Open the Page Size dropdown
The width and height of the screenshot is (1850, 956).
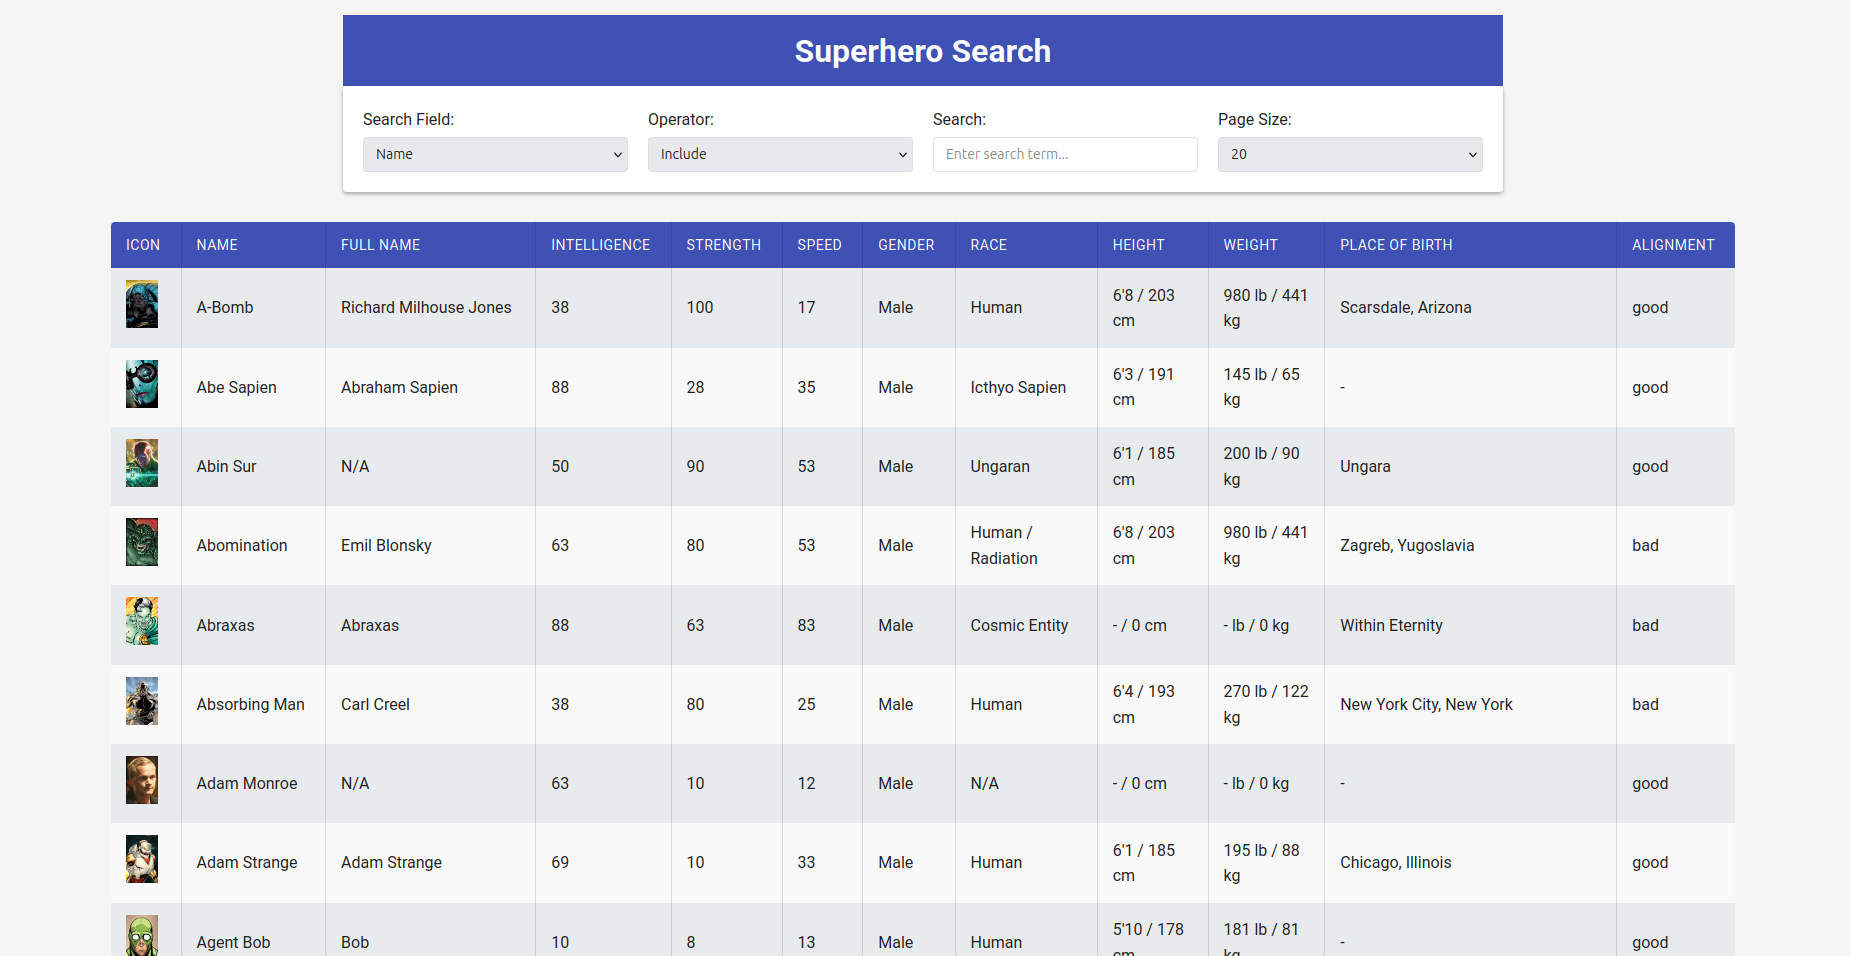point(1350,154)
